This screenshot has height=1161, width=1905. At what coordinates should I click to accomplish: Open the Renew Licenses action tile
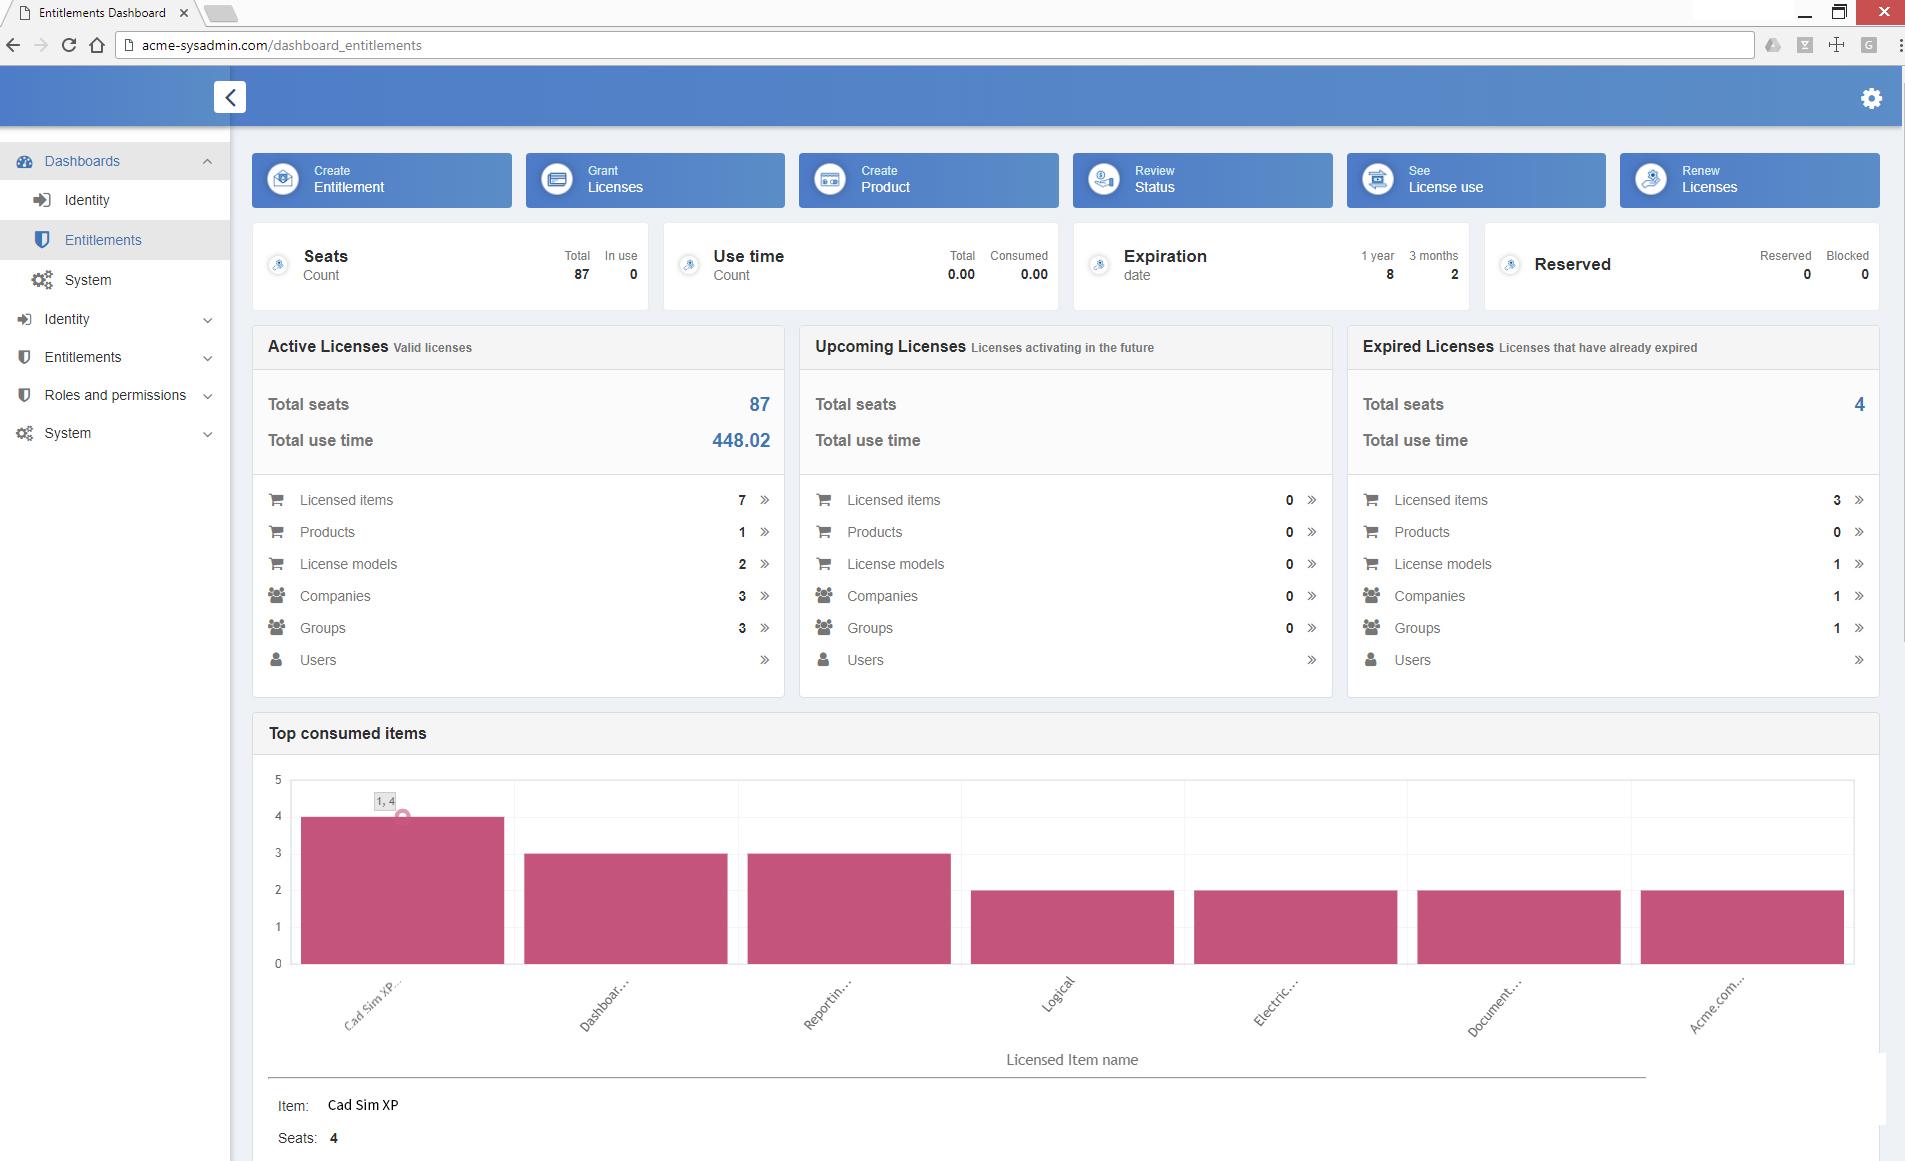(1750, 180)
